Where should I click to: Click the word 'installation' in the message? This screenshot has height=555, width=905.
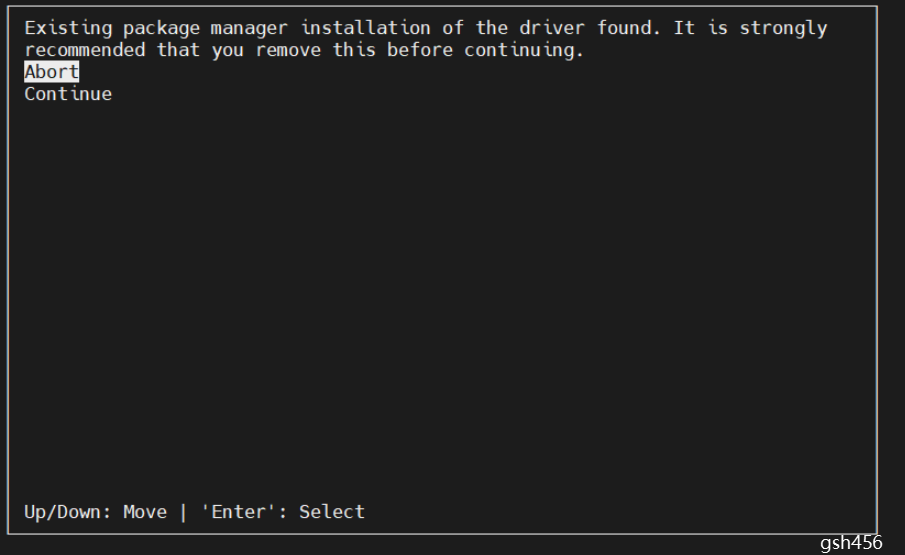[x=365, y=28]
